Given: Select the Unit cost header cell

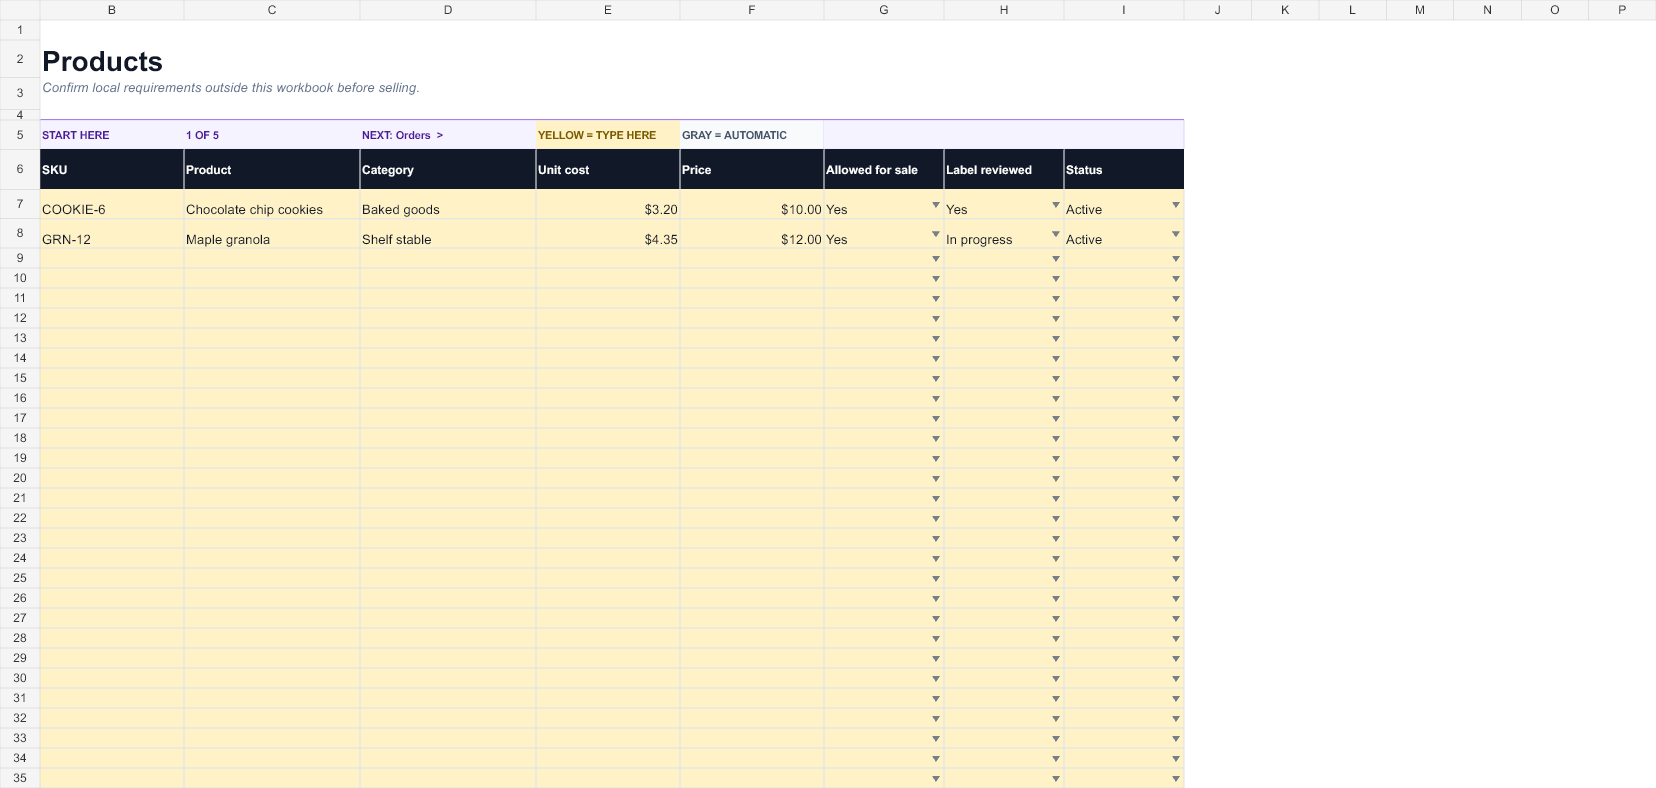Looking at the screenshot, I should [x=608, y=169].
